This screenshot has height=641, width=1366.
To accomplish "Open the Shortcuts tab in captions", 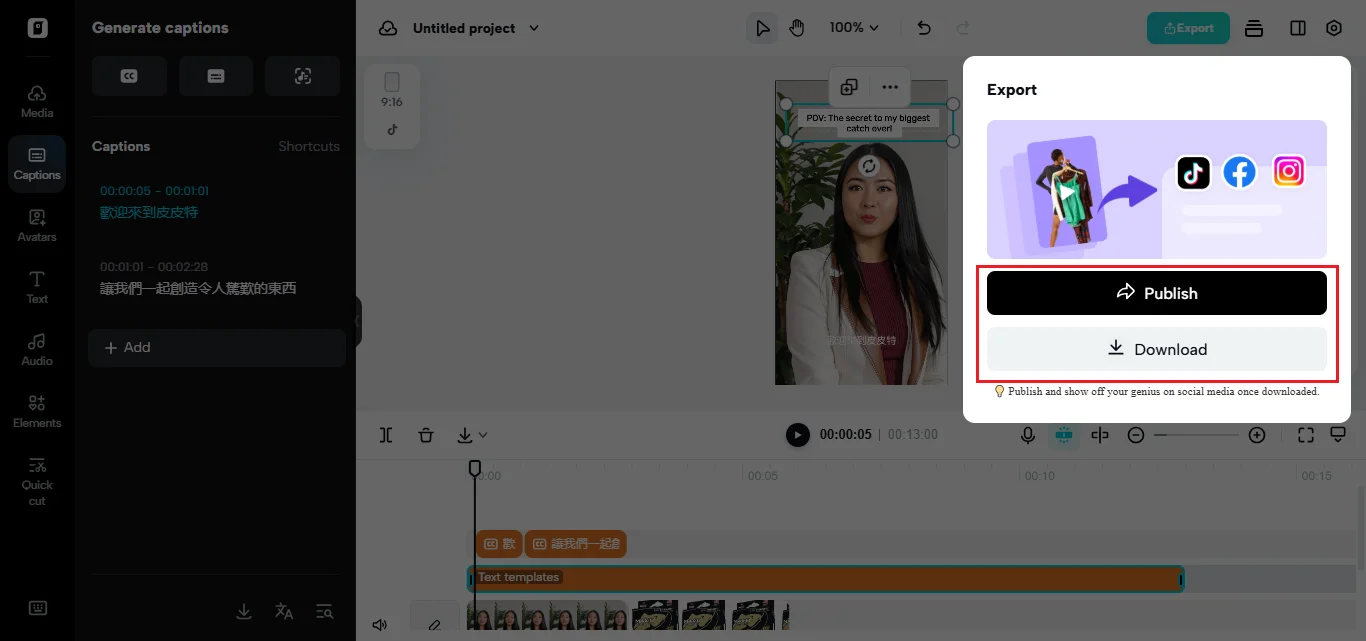I will [308, 146].
